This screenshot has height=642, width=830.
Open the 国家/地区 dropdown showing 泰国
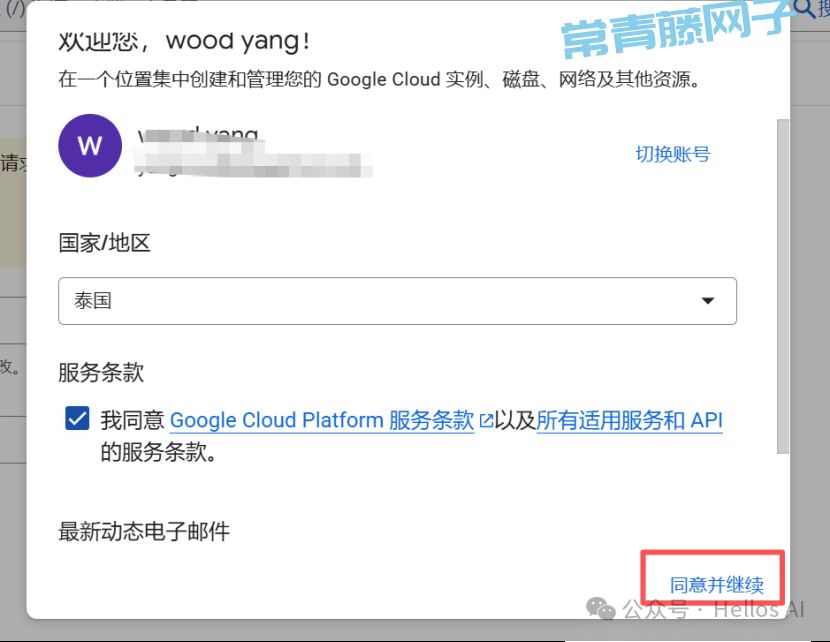[397, 301]
